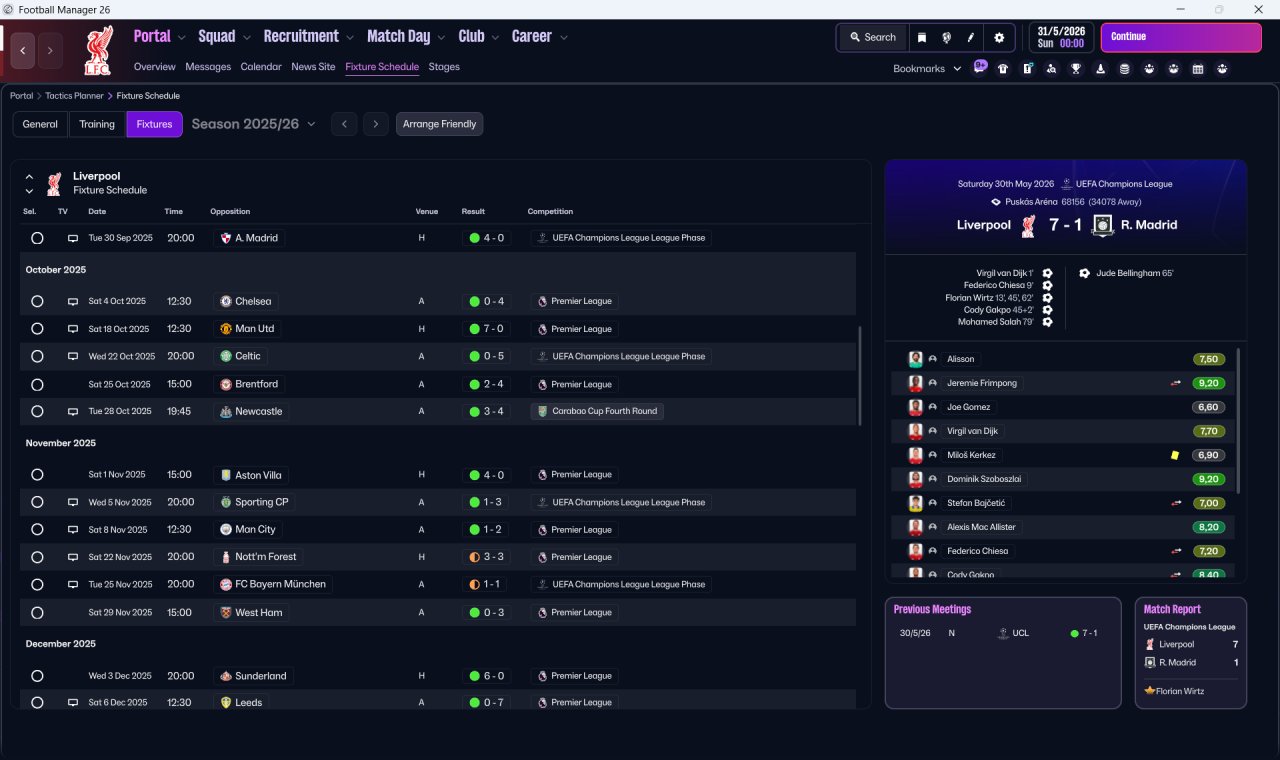Click the player ratings list scrollbar
Image resolution: width=1280 pixels, height=760 pixels.
pos(1239,420)
